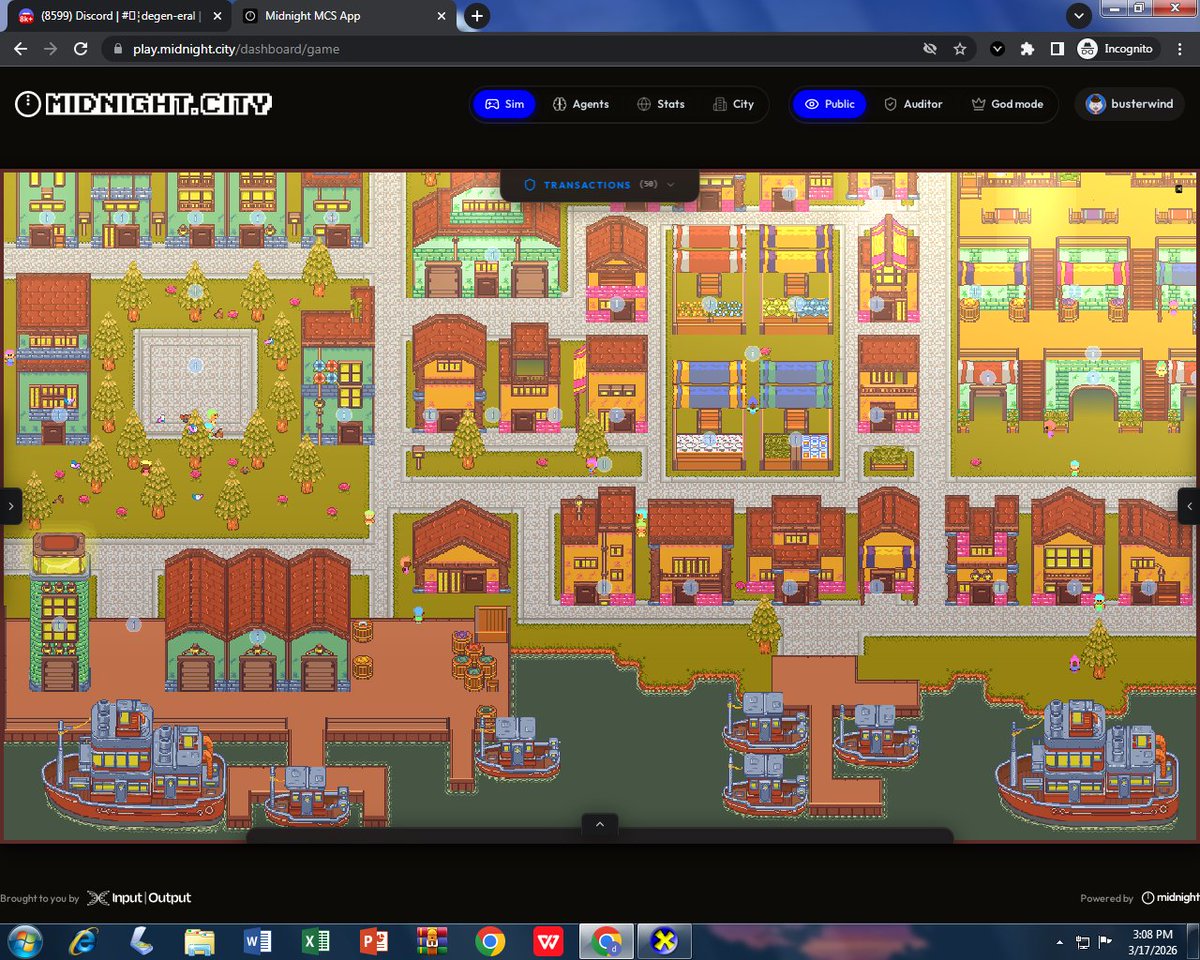Image resolution: width=1200 pixels, height=960 pixels.
Task: Select Public viewing mode
Action: pos(829,104)
